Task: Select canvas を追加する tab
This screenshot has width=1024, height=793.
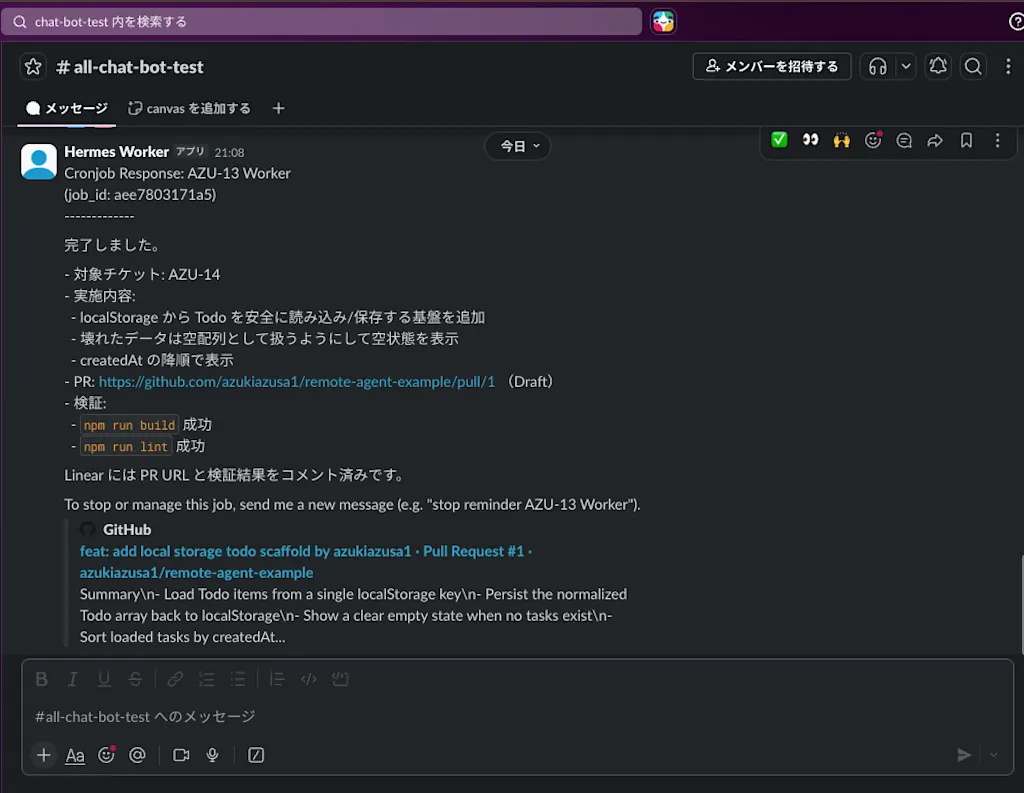Action: 189,108
